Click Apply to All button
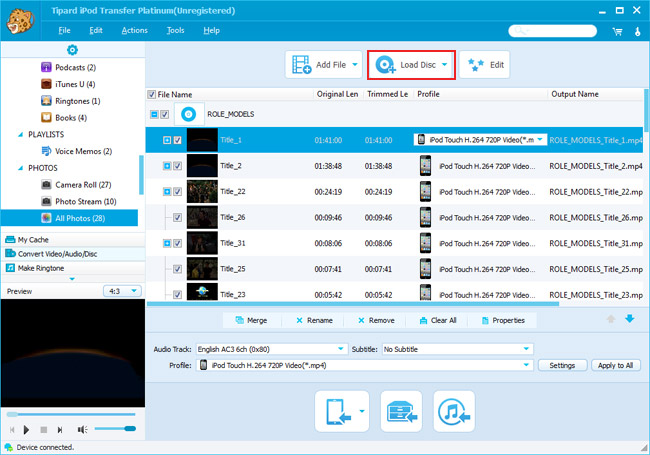The height and width of the screenshot is (455, 650). pos(616,365)
